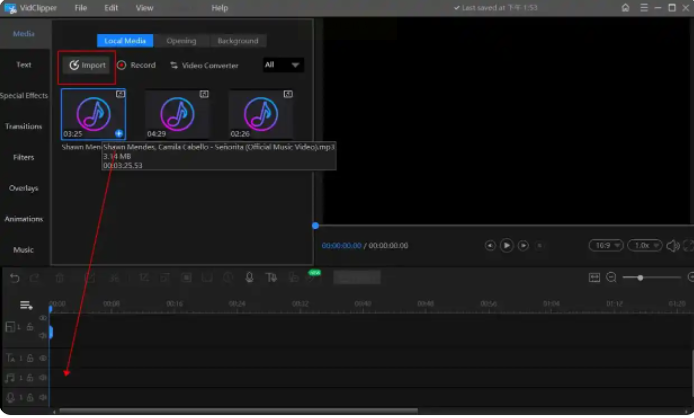The height and width of the screenshot is (418, 694).
Task: Click the volume speaker icon
Action: 673,245
